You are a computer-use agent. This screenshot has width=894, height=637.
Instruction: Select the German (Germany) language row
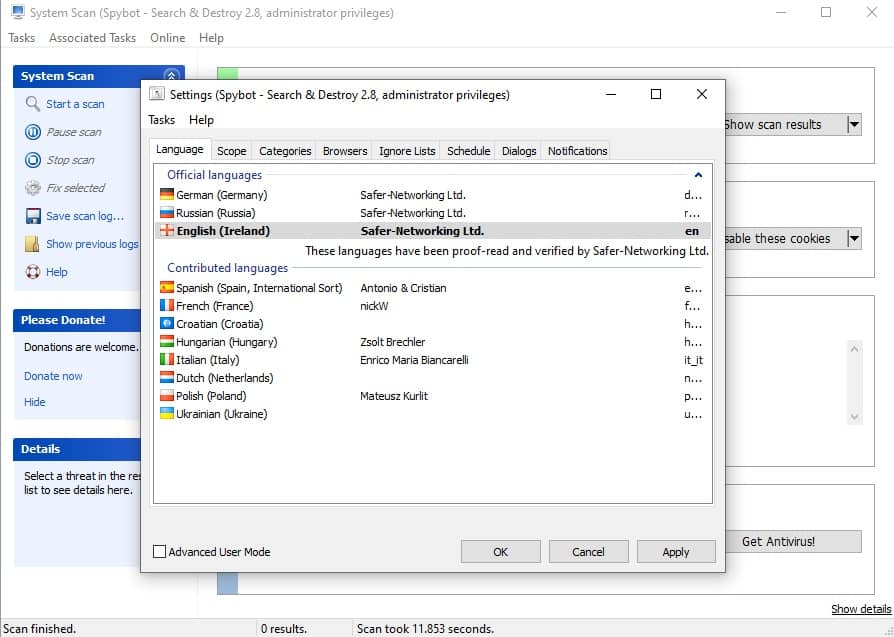click(433, 195)
